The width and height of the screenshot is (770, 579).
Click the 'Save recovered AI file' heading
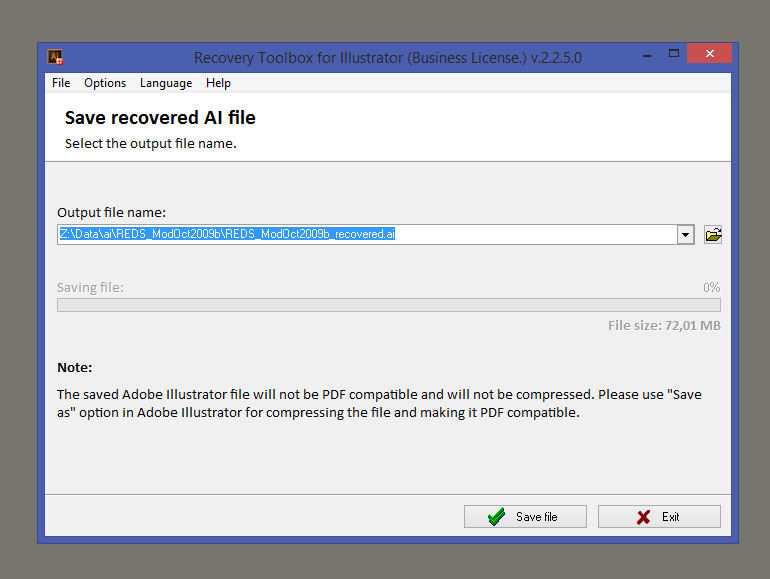(160, 118)
